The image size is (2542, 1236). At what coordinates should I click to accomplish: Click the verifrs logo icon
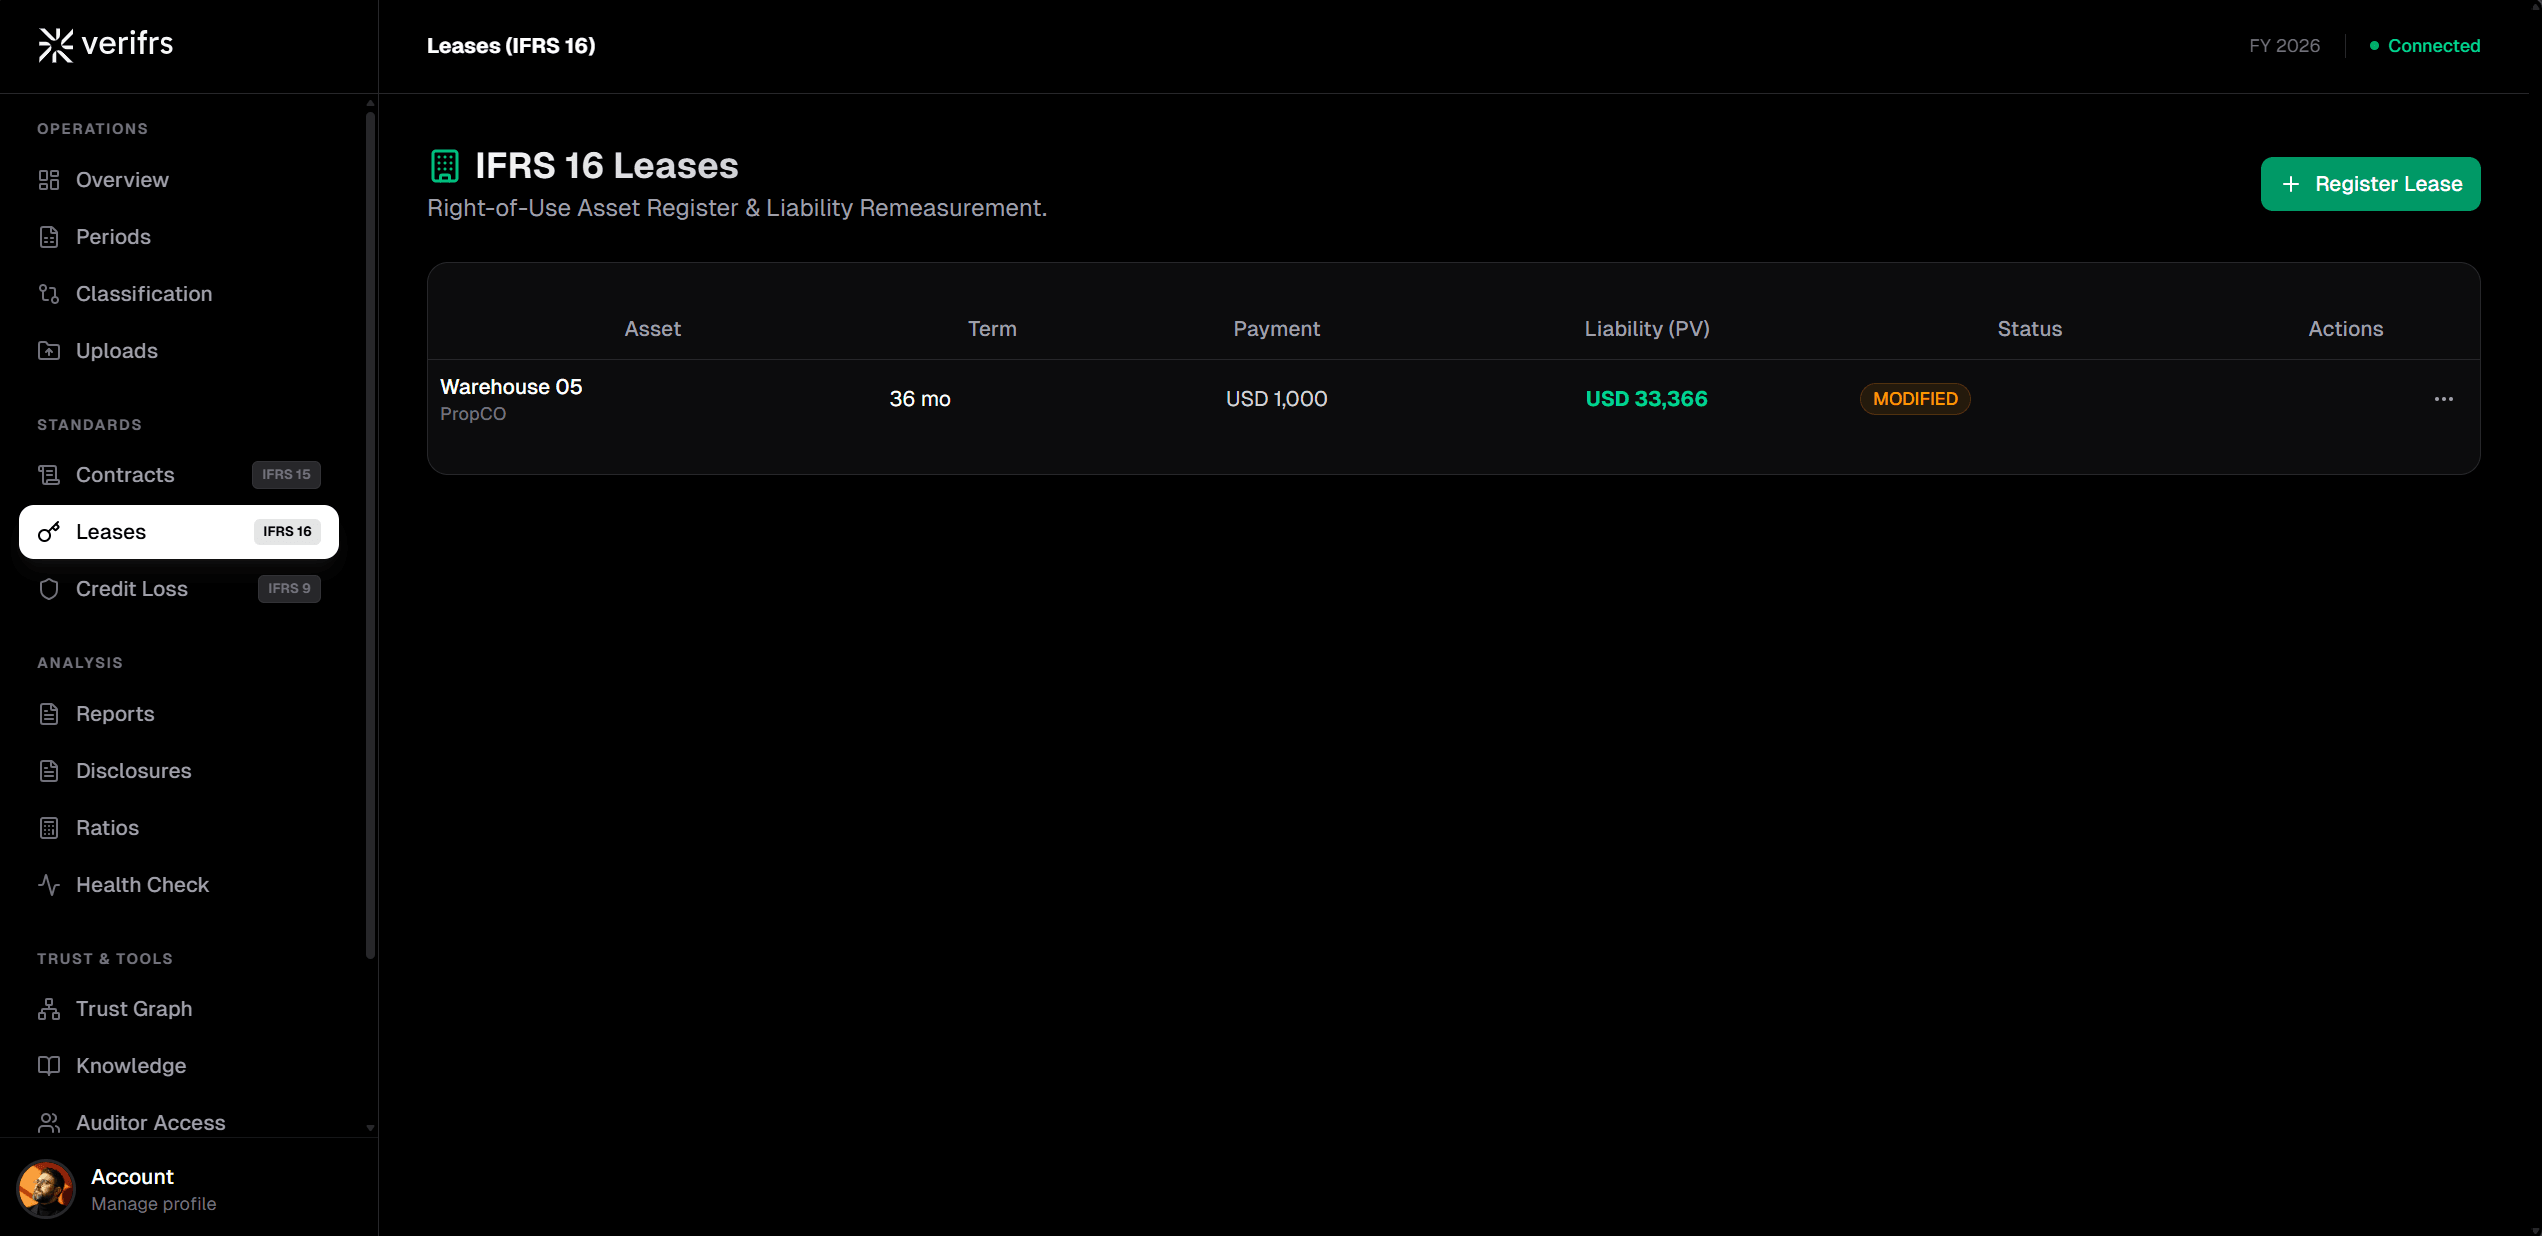click(55, 45)
